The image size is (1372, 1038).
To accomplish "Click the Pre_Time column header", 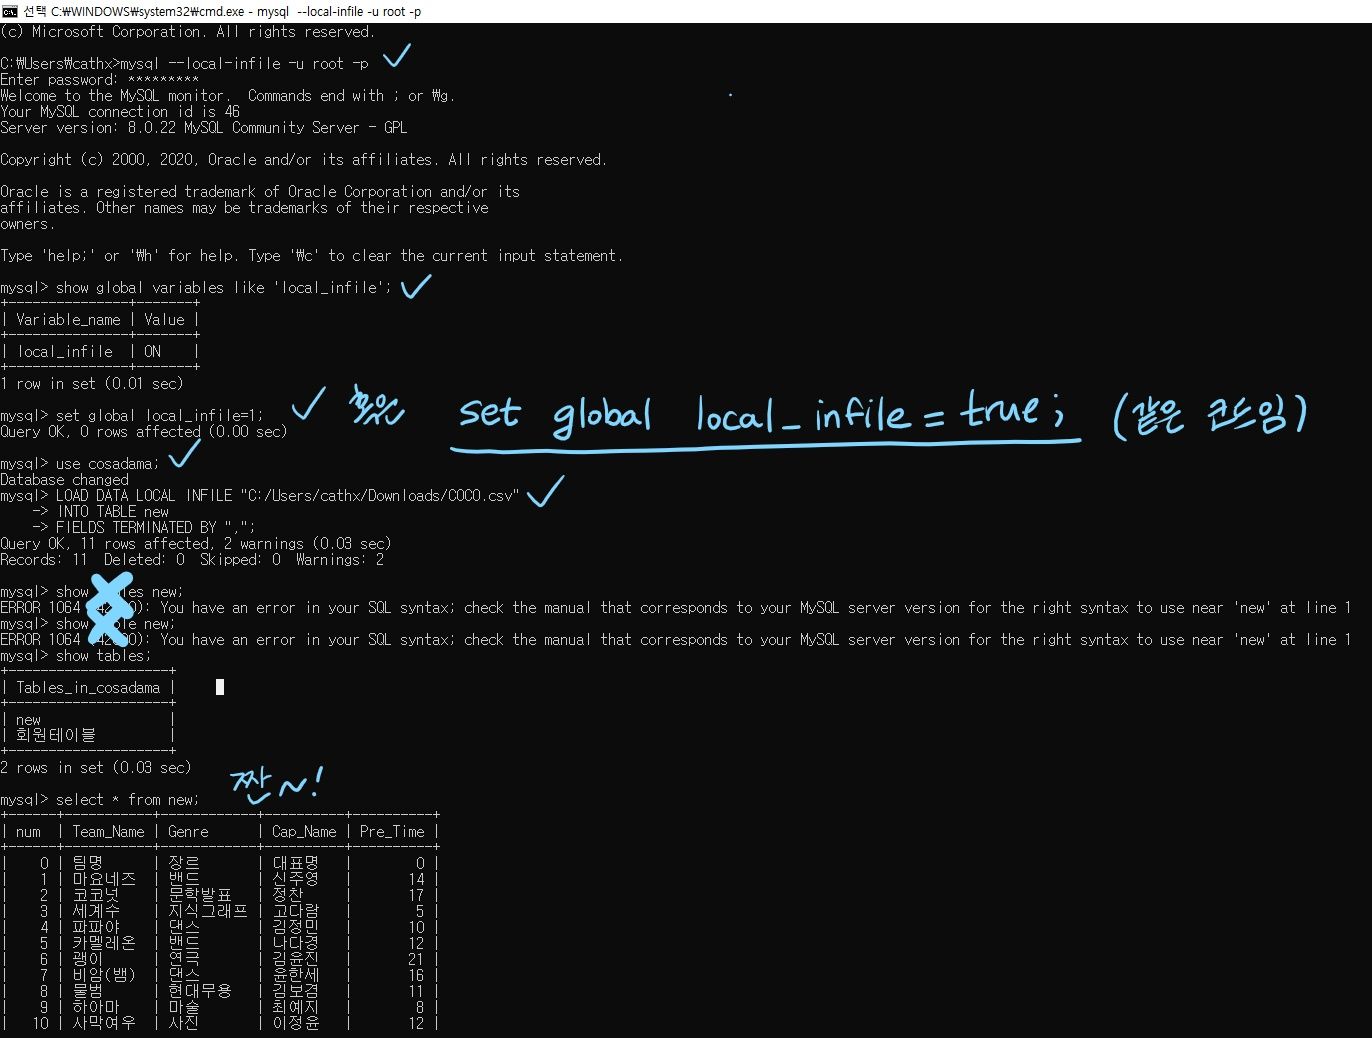I will pyautogui.click(x=392, y=831).
